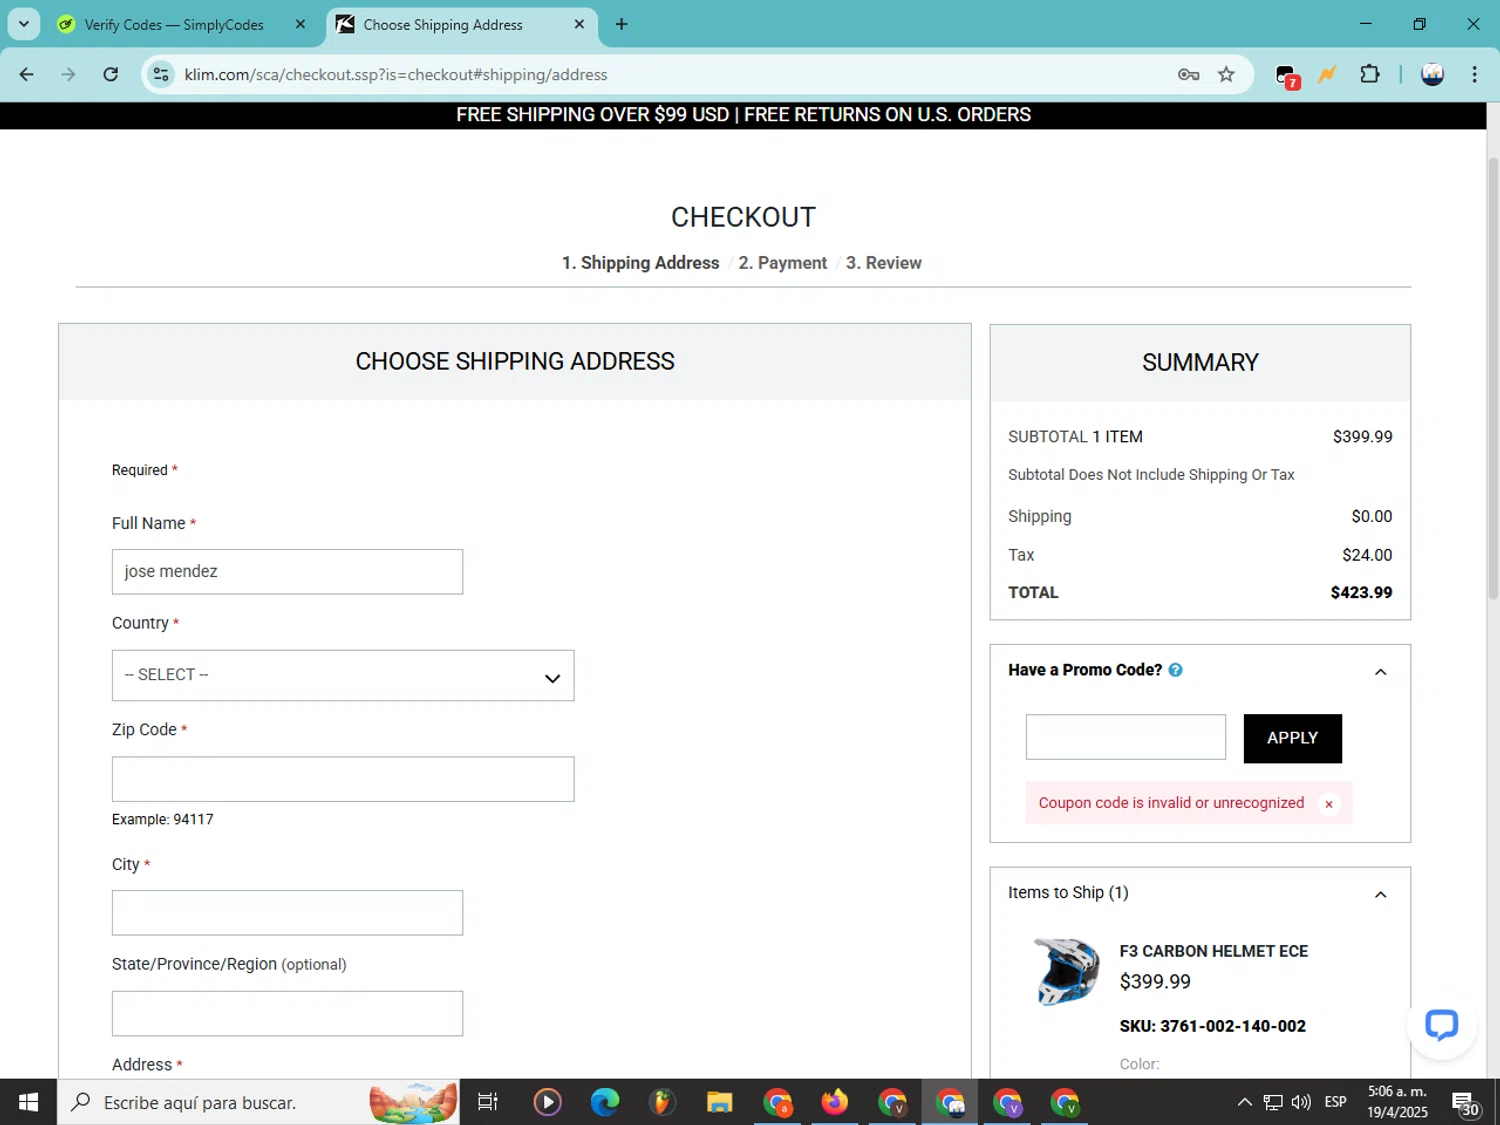The image size is (1500, 1125).
Task: Click the browser forward arrow
Action: 68,74
